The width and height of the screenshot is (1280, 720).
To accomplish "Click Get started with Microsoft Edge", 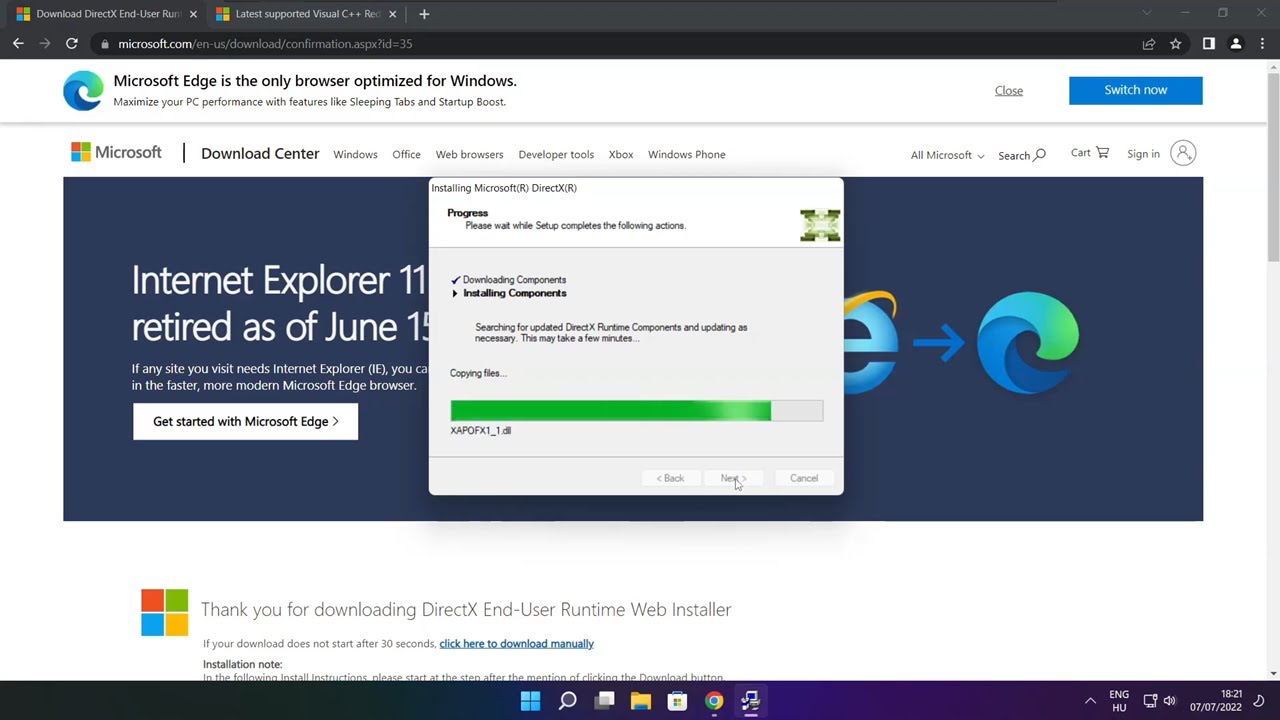I will pos(246,421).
